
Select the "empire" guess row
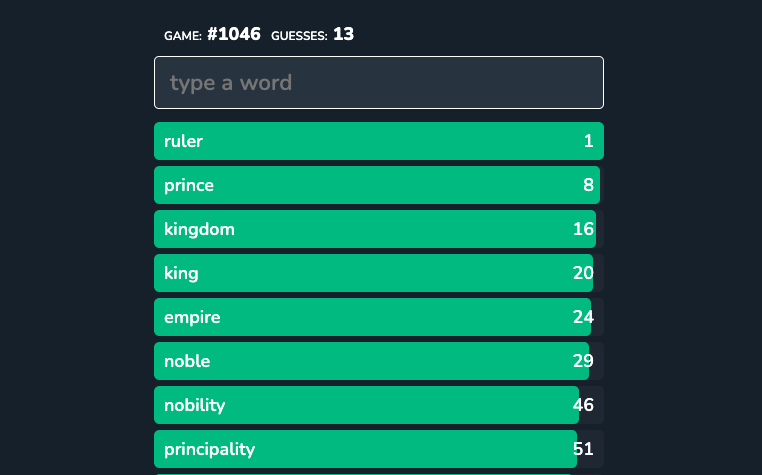click(x=378, y=317)
